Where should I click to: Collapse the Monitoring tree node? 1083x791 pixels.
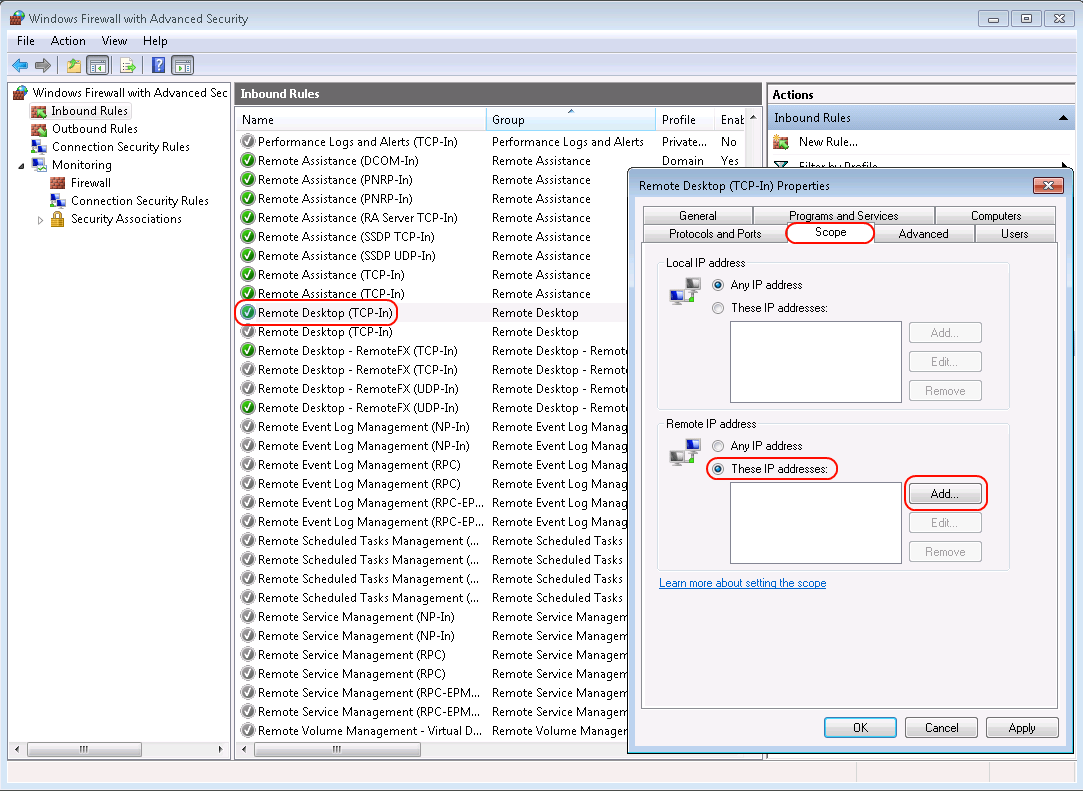click(22, 165)
